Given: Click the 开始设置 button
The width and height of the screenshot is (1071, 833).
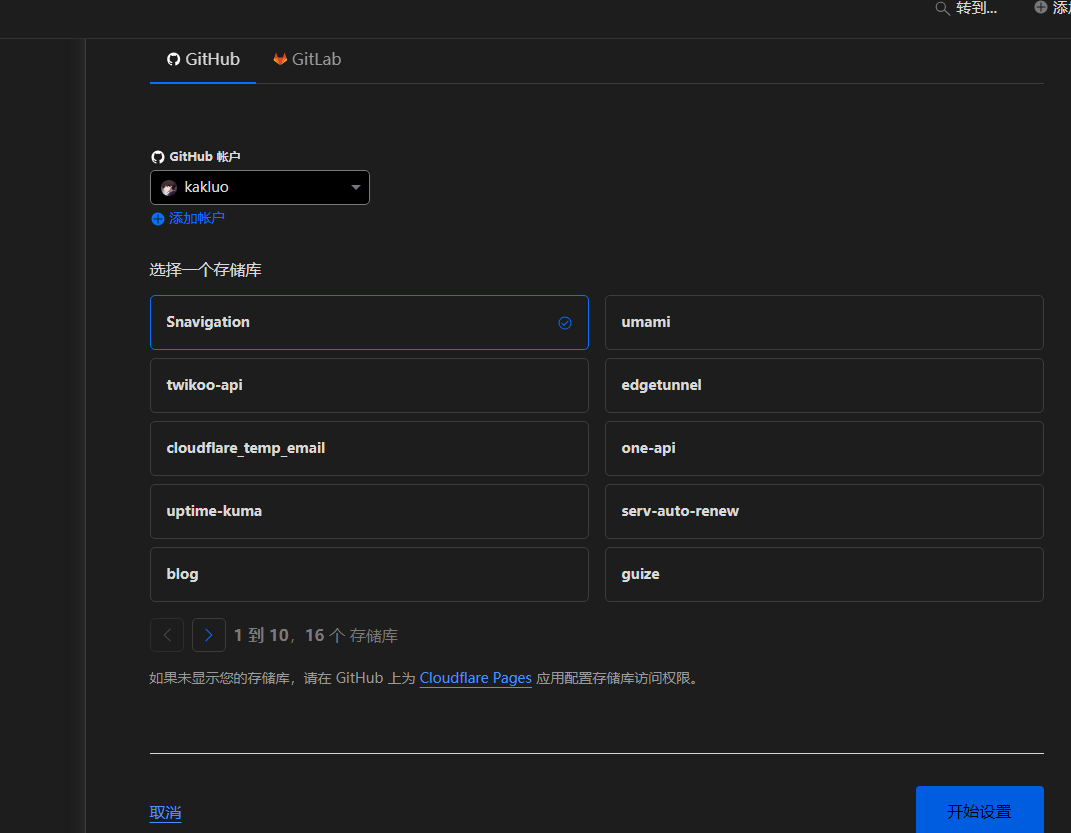Looking at the screenshot, I should 979,810.
